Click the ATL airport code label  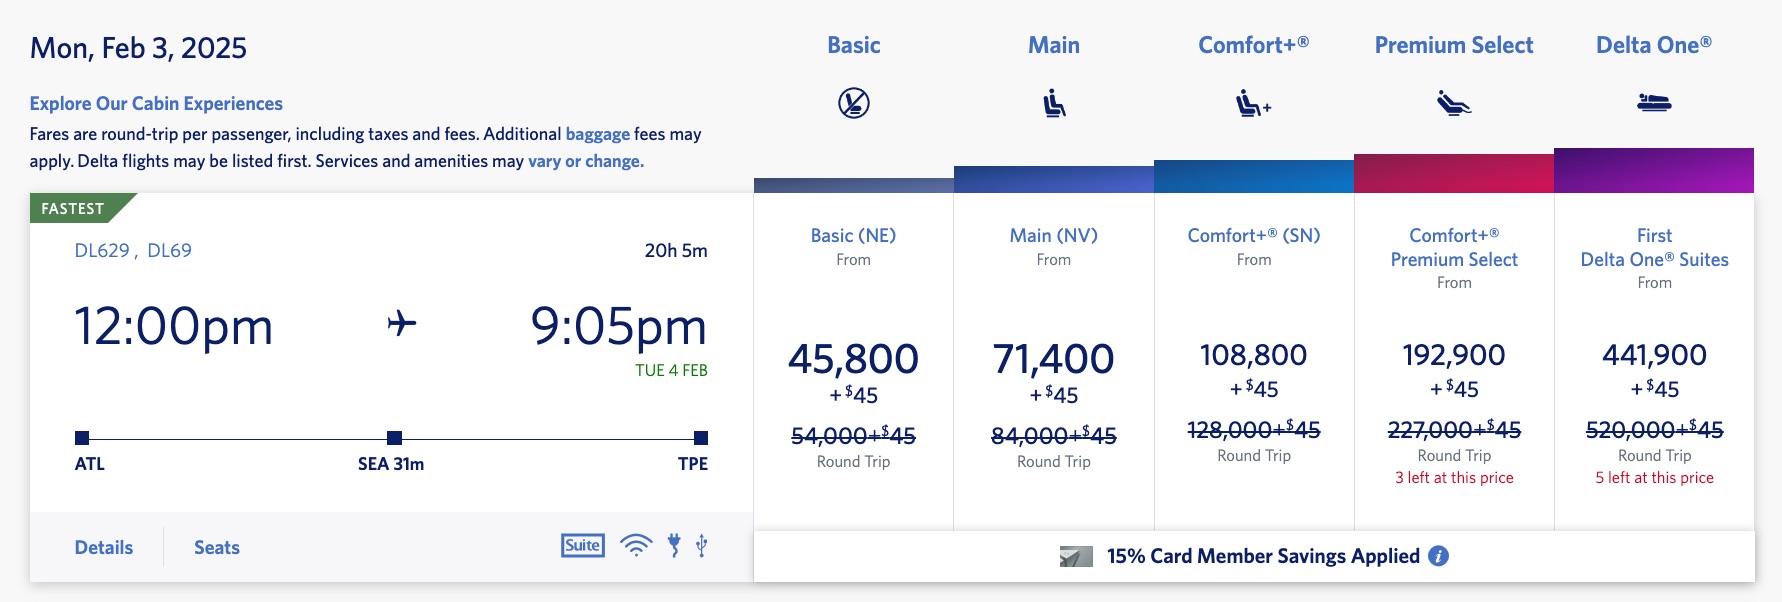89,464
